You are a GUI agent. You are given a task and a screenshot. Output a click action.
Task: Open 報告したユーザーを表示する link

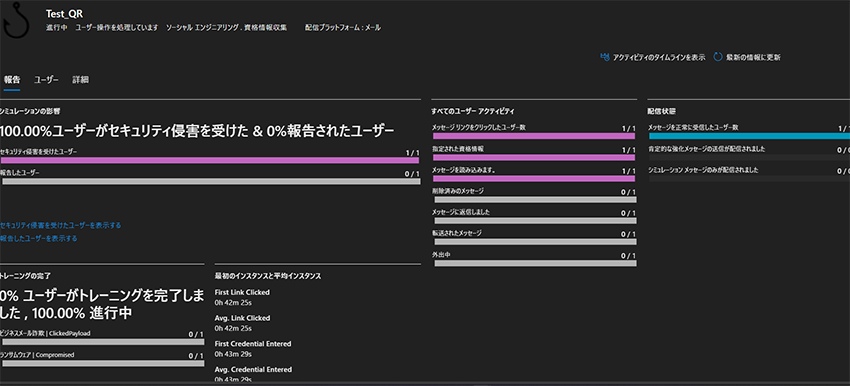point(38,239)
